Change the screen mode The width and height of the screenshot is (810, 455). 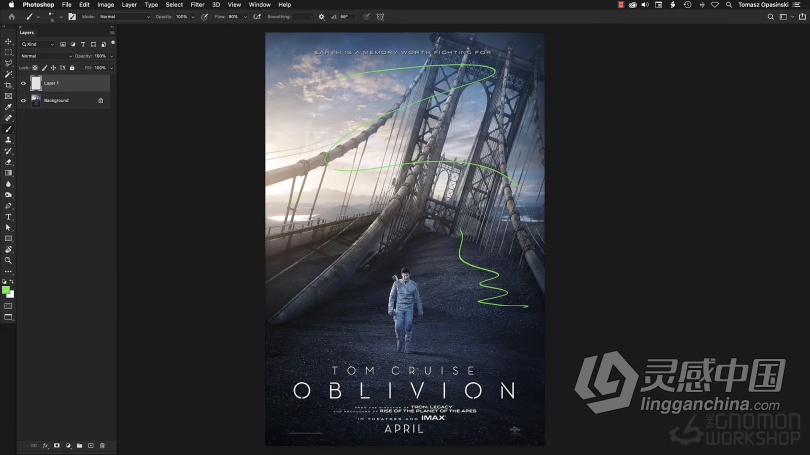click(x=8, y=317)
